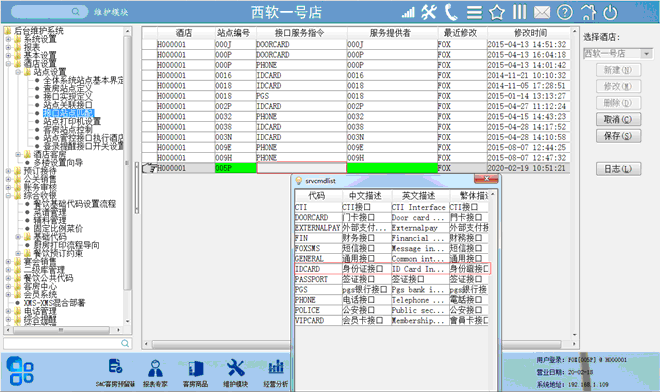Click the 修改时间 column header

(x=528, y=33)
